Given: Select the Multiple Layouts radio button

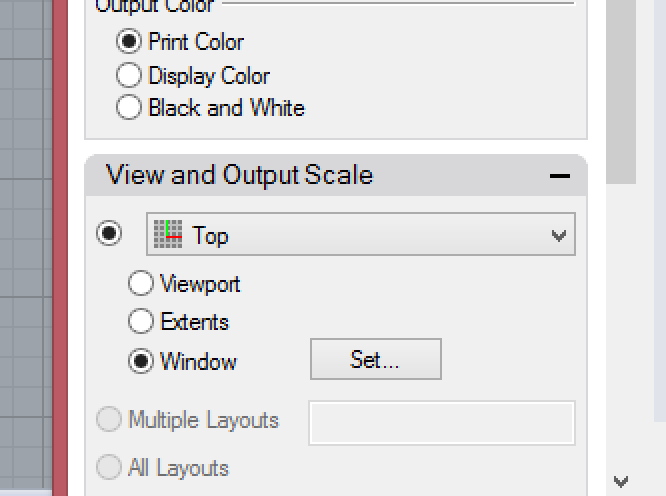Looking at the screenshot, I should tap(109, 420).
